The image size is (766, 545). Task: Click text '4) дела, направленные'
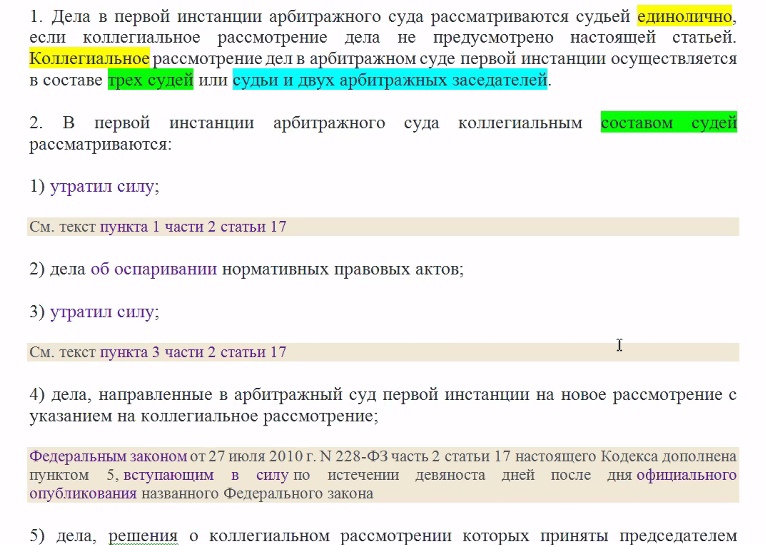tap(121, 395)
